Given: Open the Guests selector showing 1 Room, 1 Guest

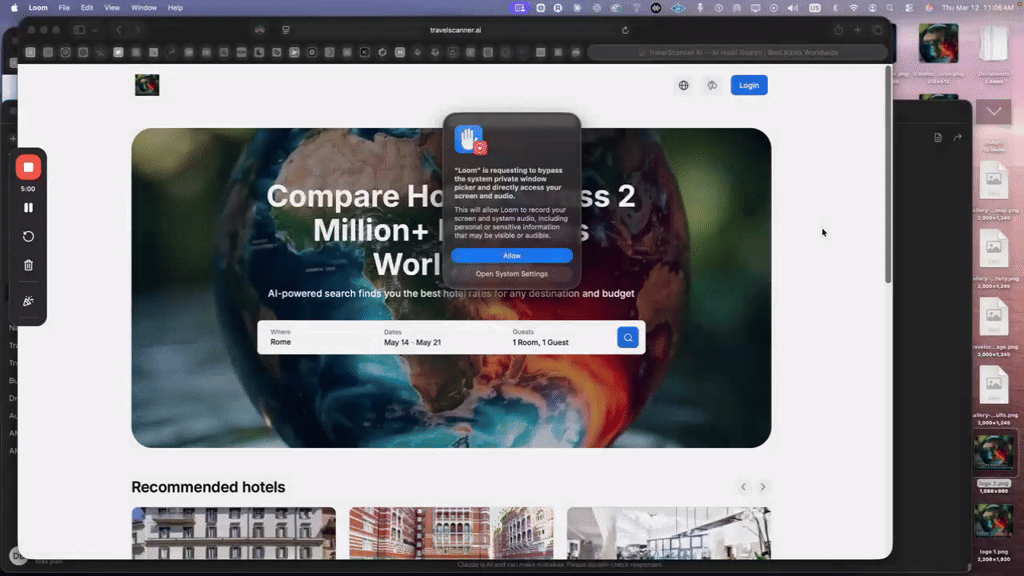Looking at the screenshot, I should pyautogui.click(x=540, y=337).
